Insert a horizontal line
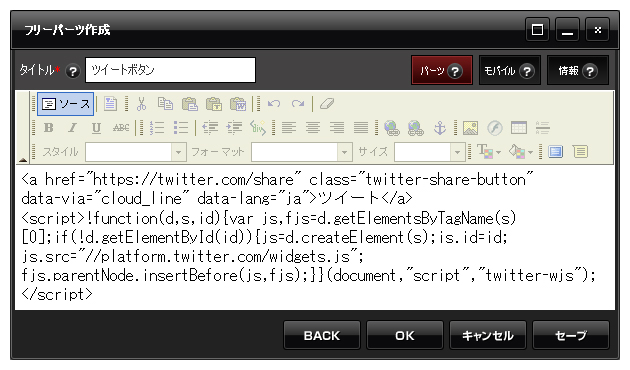 pos(542,128)
